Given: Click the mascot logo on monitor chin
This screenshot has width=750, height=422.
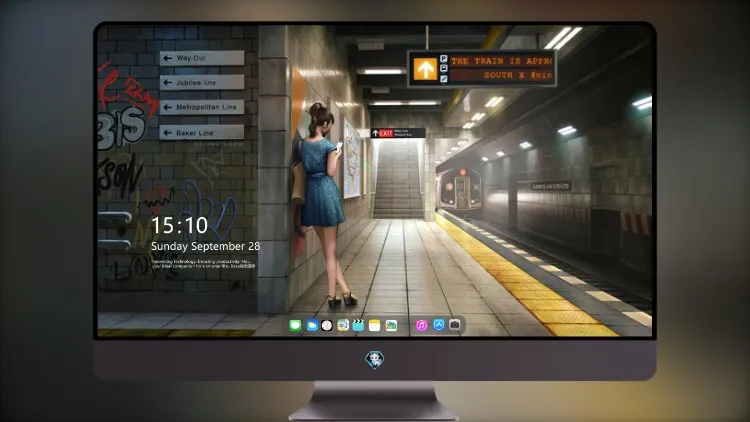Looking at the screenshot, I should click(375, 360).
